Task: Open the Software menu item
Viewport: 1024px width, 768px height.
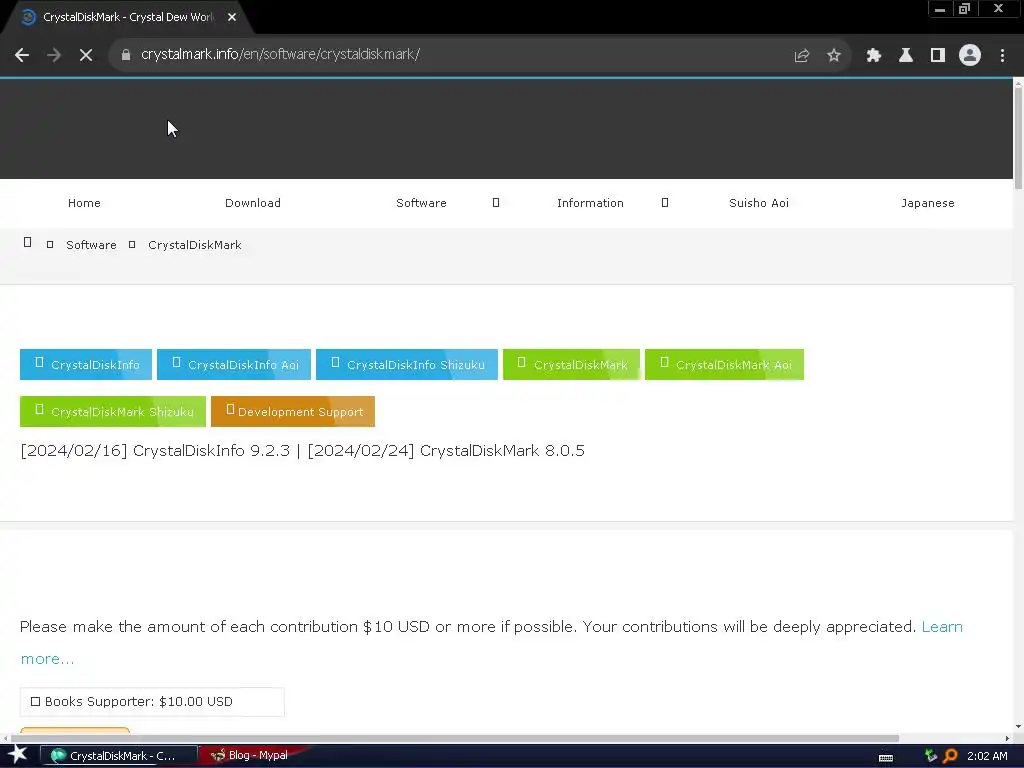Action: 421,203
